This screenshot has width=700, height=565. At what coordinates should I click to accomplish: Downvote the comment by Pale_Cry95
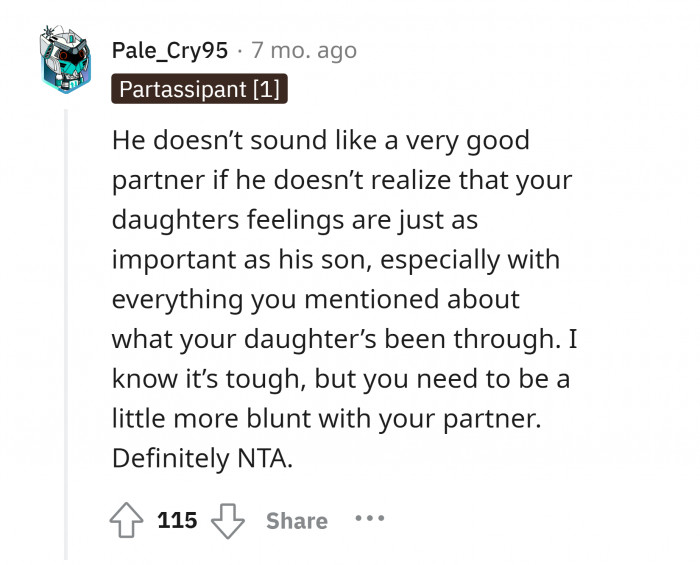[230, 520]
